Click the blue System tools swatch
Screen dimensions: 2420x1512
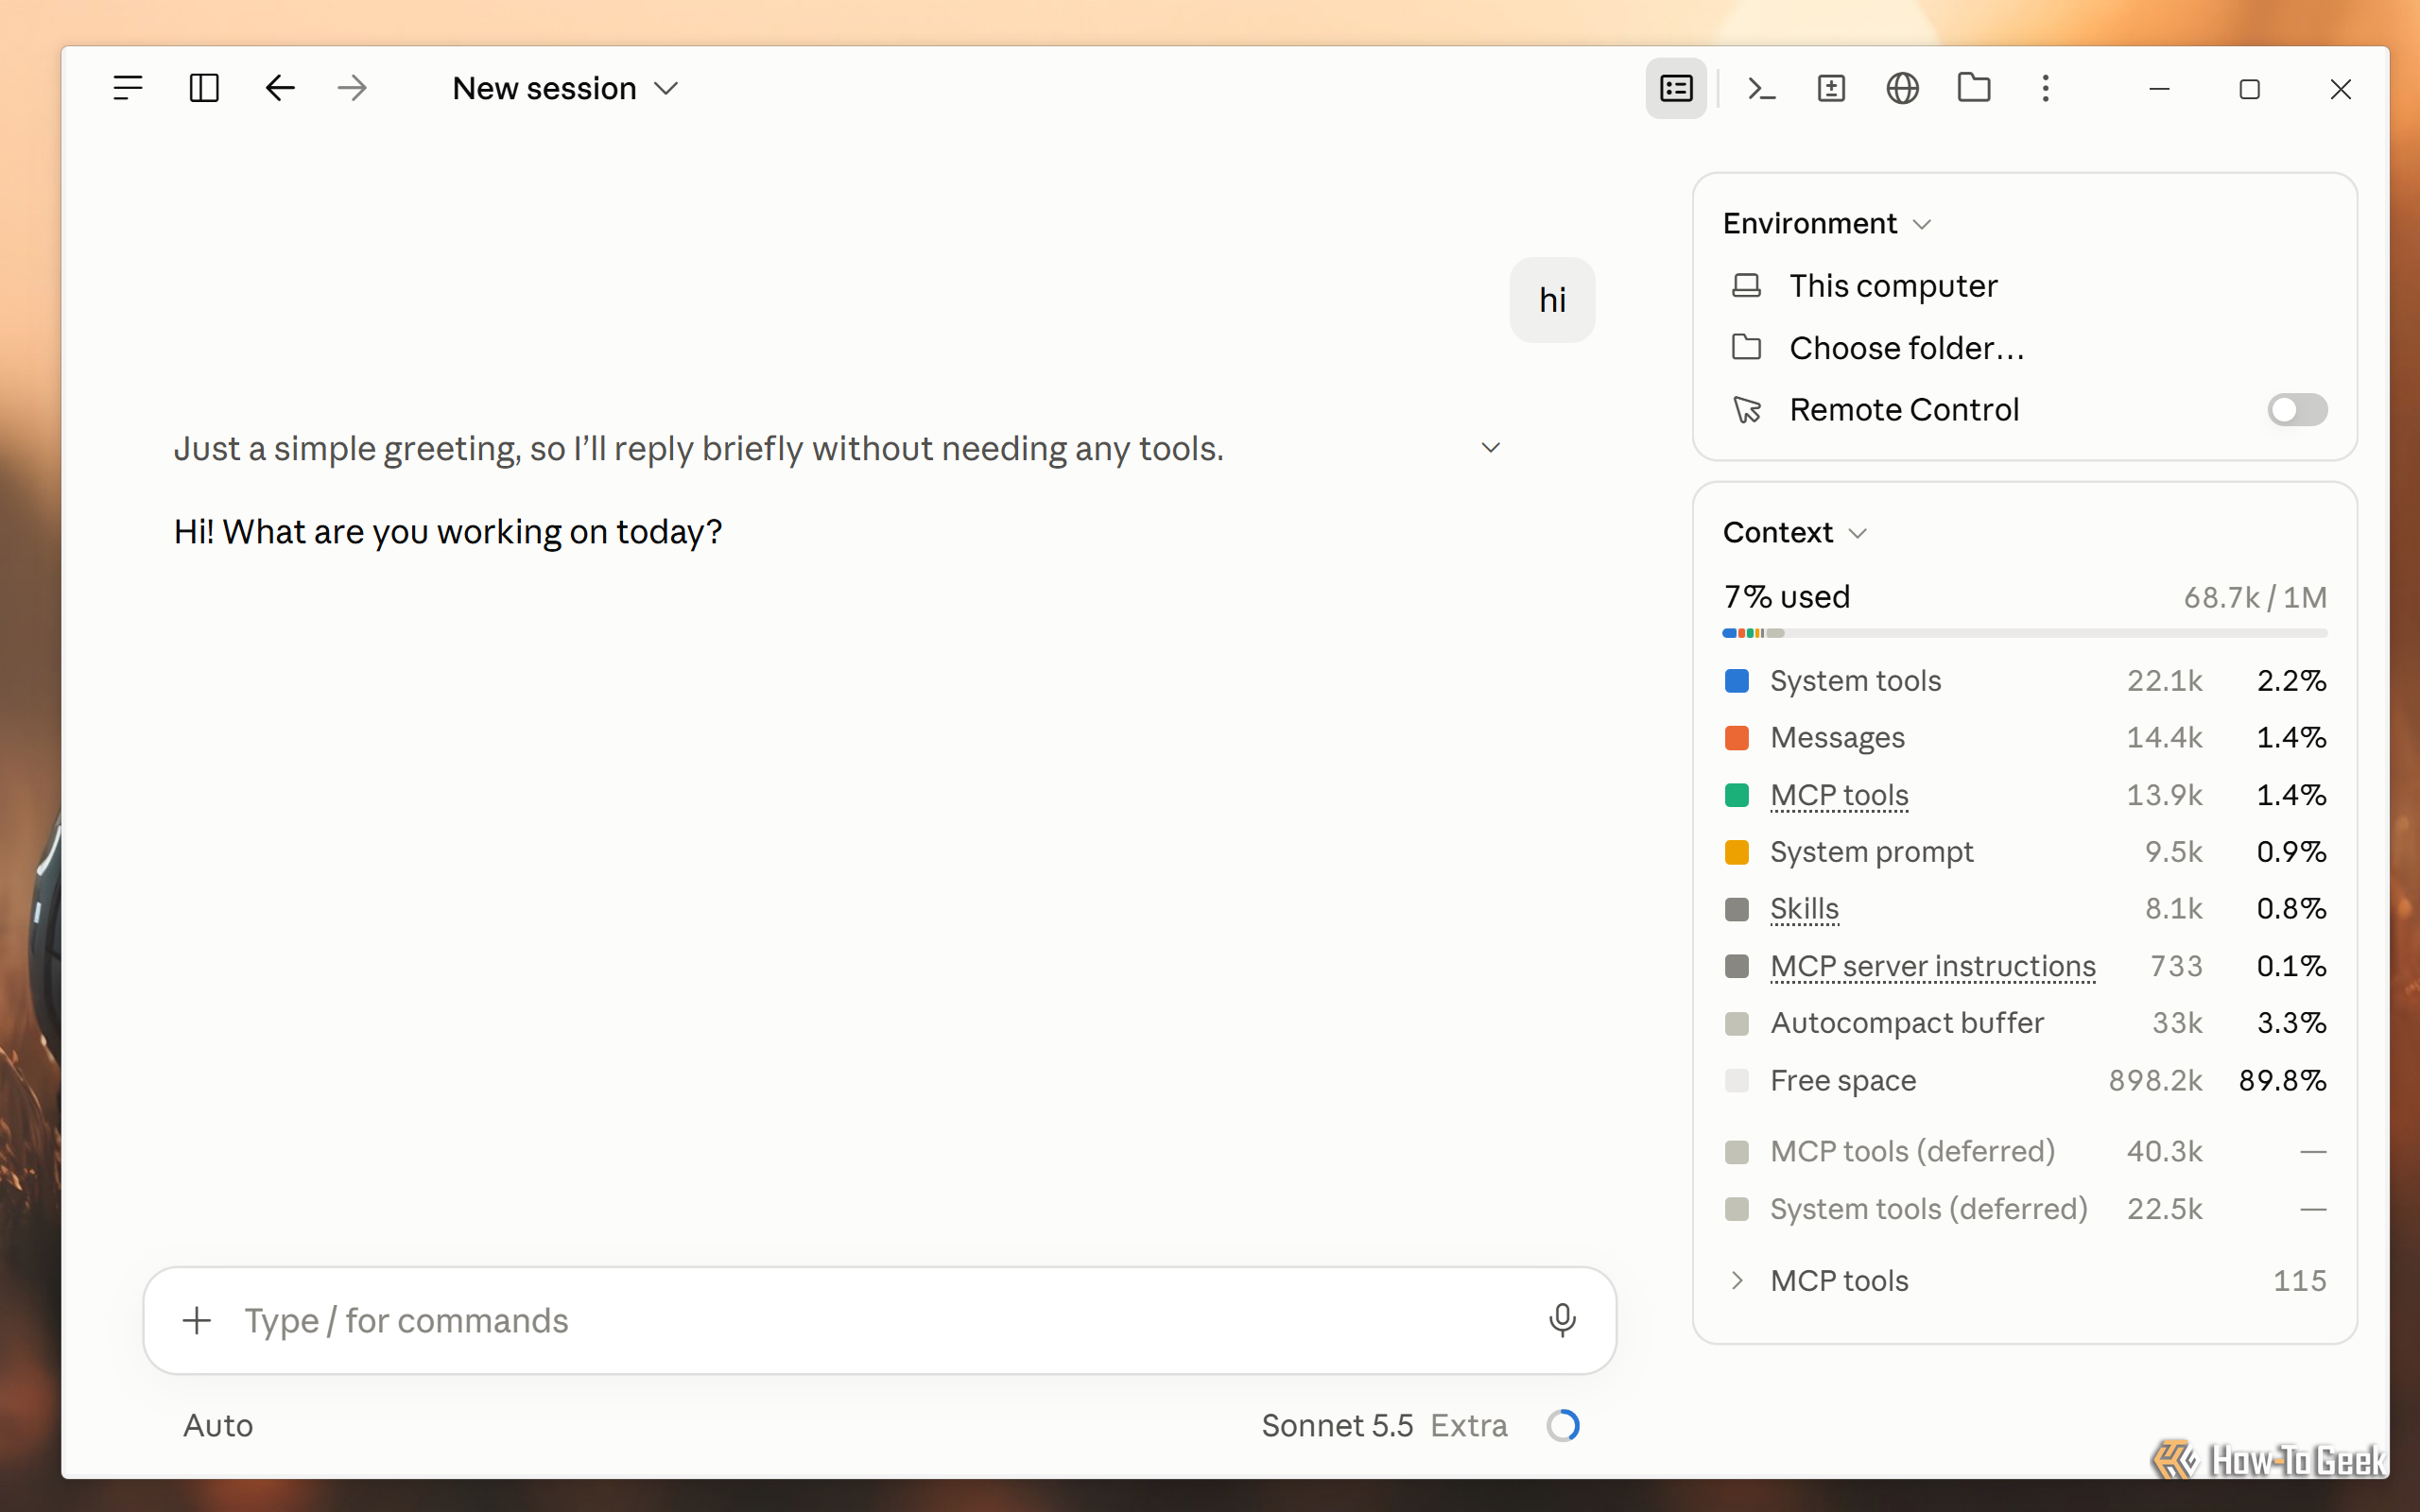1737,681
